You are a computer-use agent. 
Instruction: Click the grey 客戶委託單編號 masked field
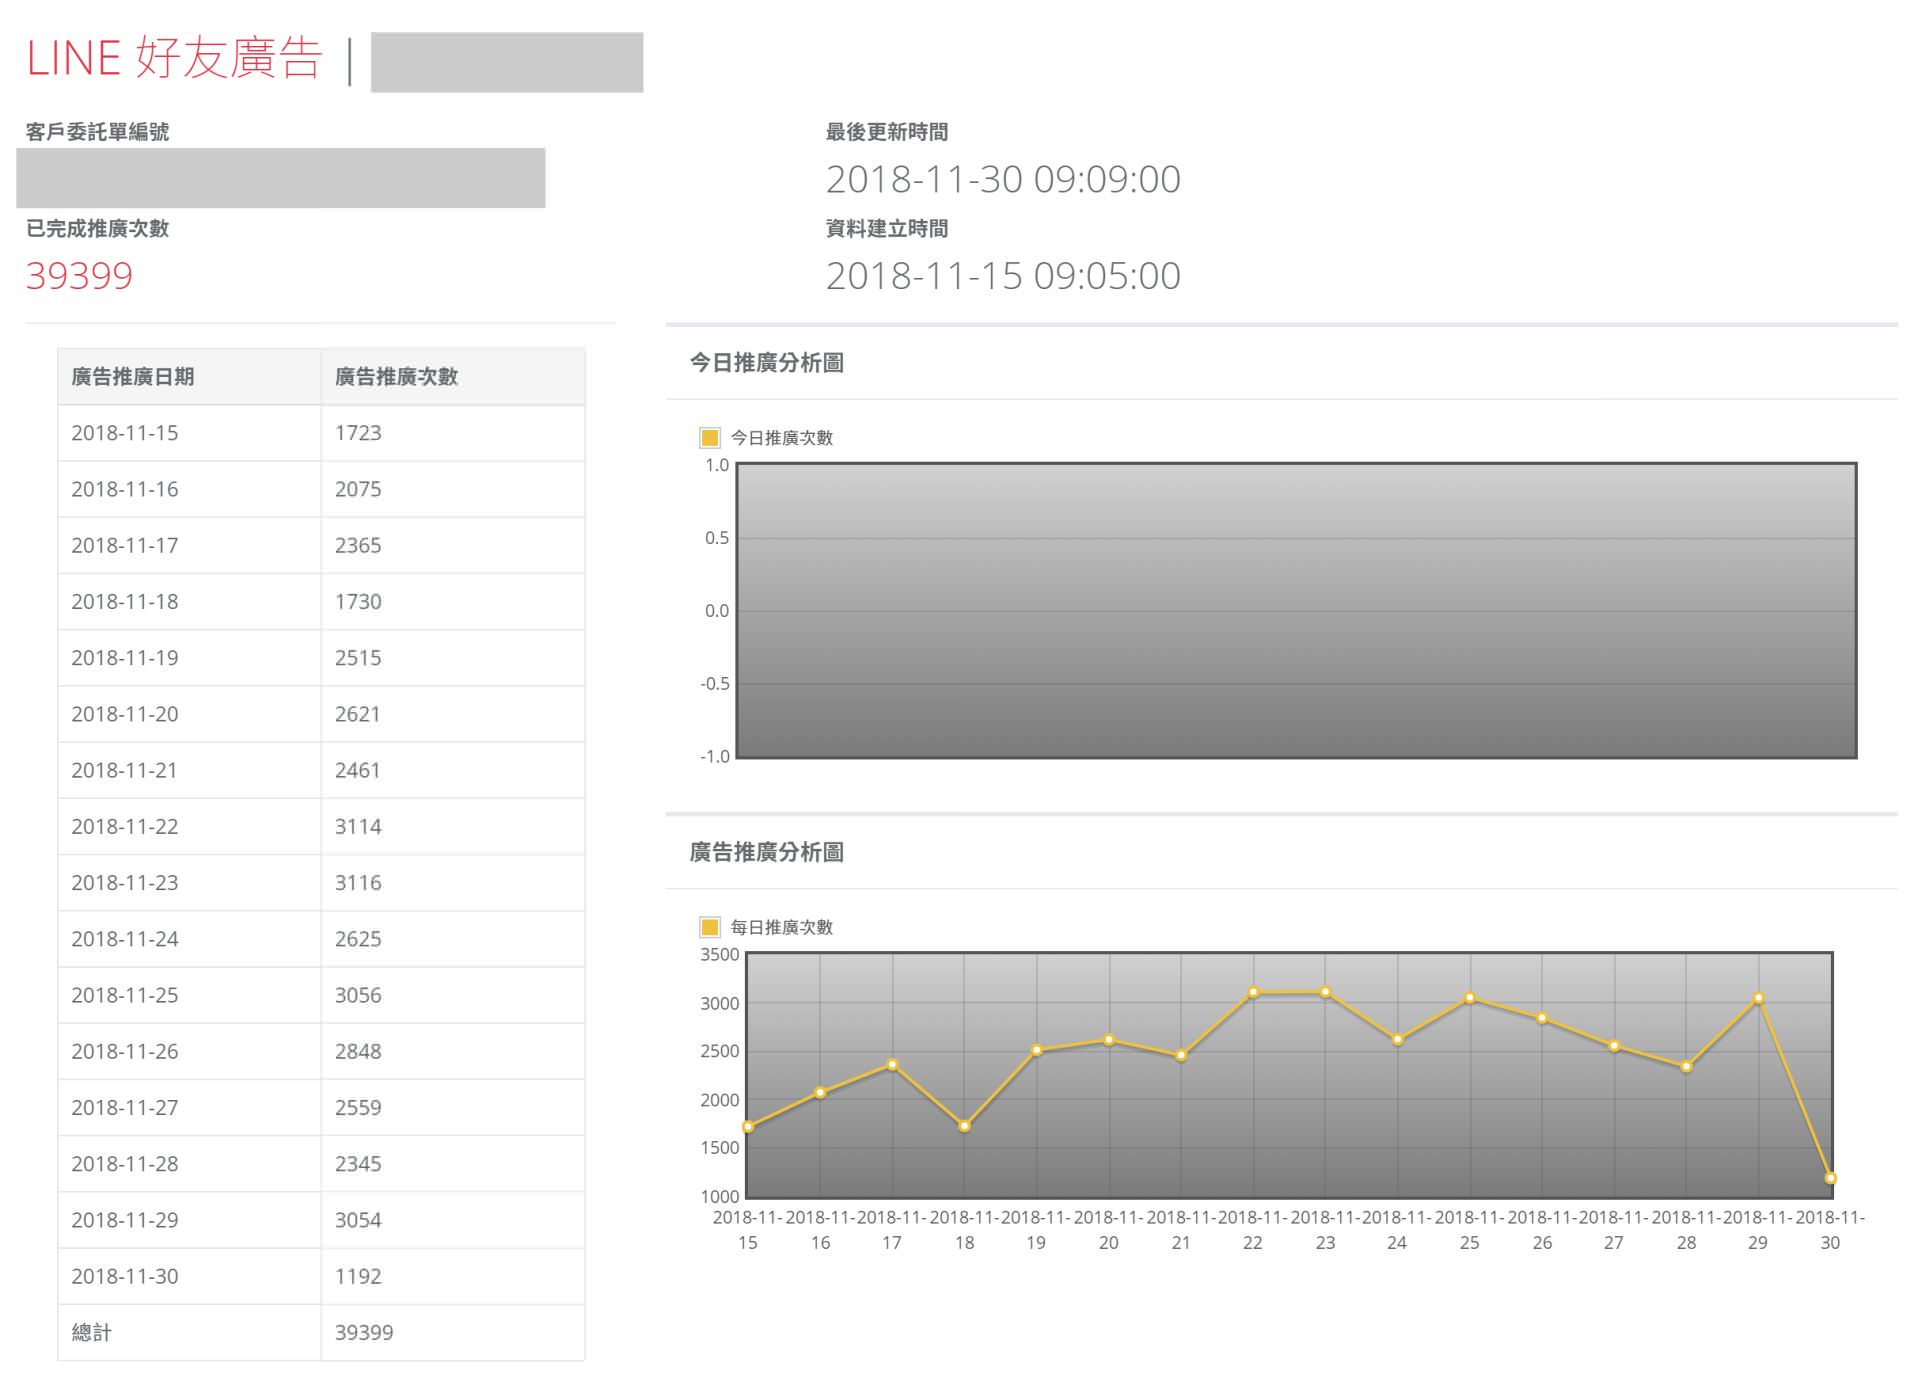coord(283,179)
